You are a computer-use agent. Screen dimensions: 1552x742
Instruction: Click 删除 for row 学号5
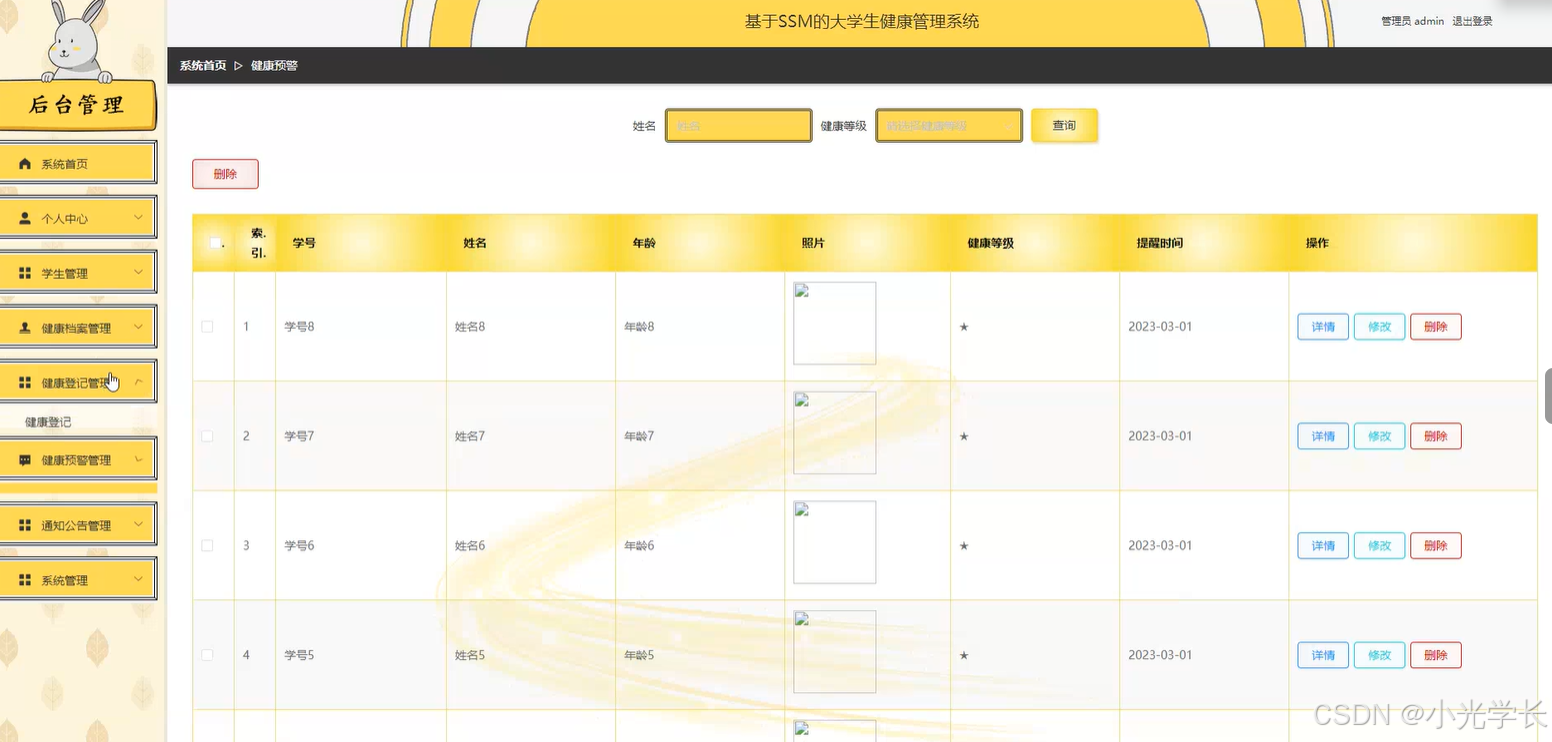1435,655
